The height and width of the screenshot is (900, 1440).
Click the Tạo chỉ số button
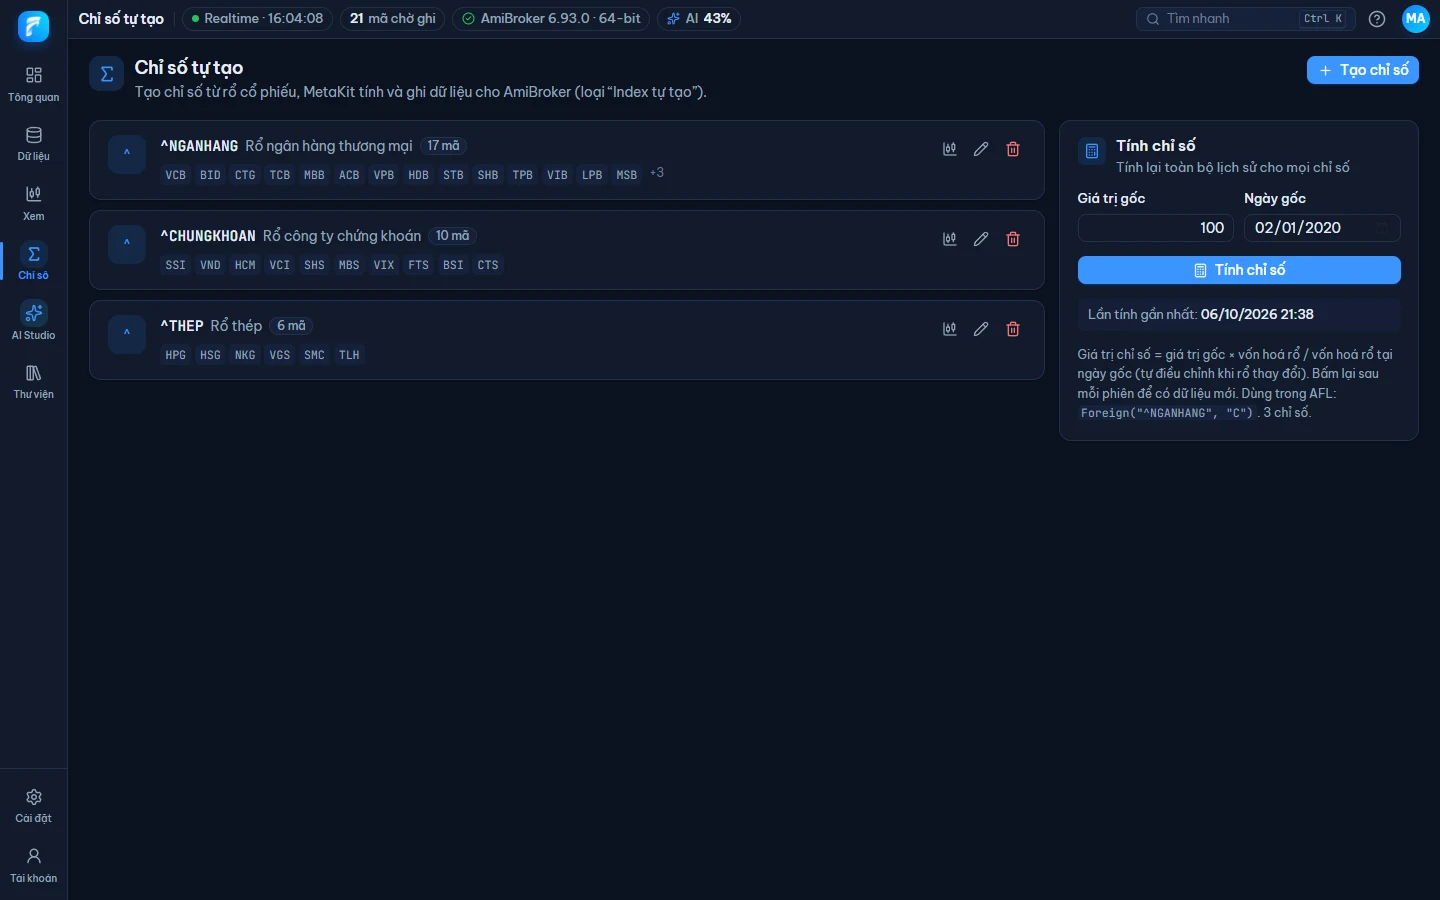1363,70
